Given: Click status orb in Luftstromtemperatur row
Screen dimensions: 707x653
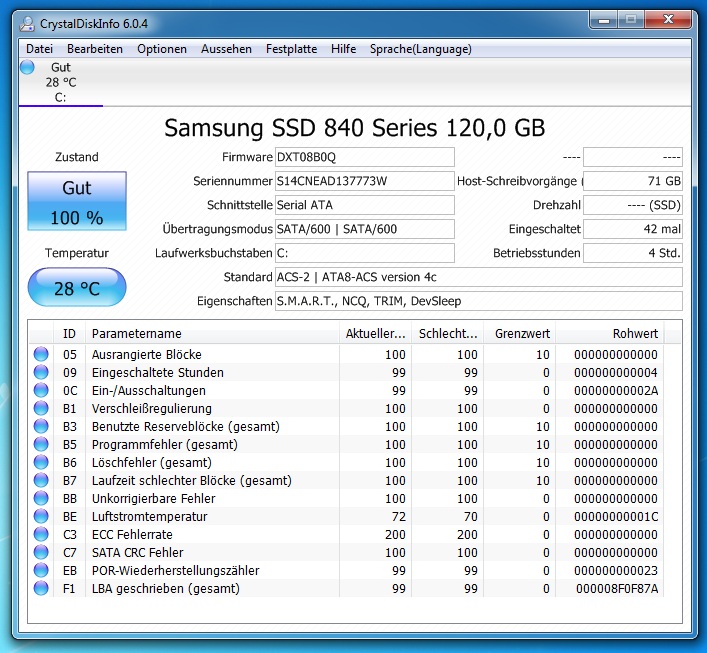Looking at the screenshot, I should click(x=41, y=516).
